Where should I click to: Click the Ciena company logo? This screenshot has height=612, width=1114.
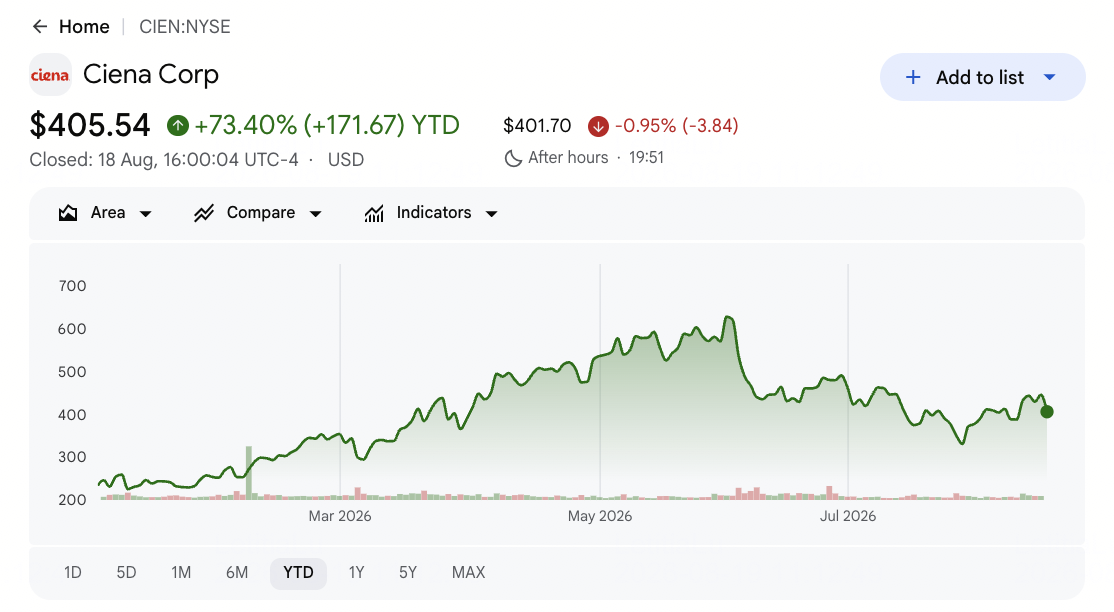point(50,75)
